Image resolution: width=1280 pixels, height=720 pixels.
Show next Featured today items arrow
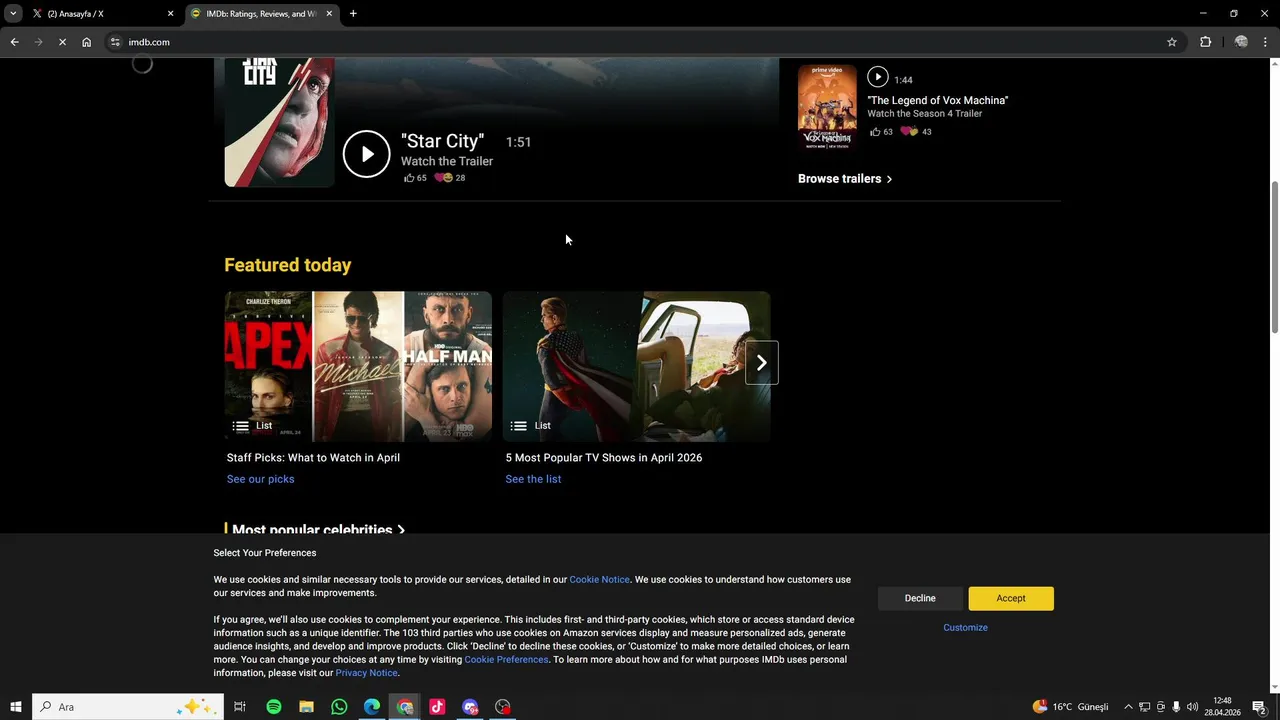[761, 363]
